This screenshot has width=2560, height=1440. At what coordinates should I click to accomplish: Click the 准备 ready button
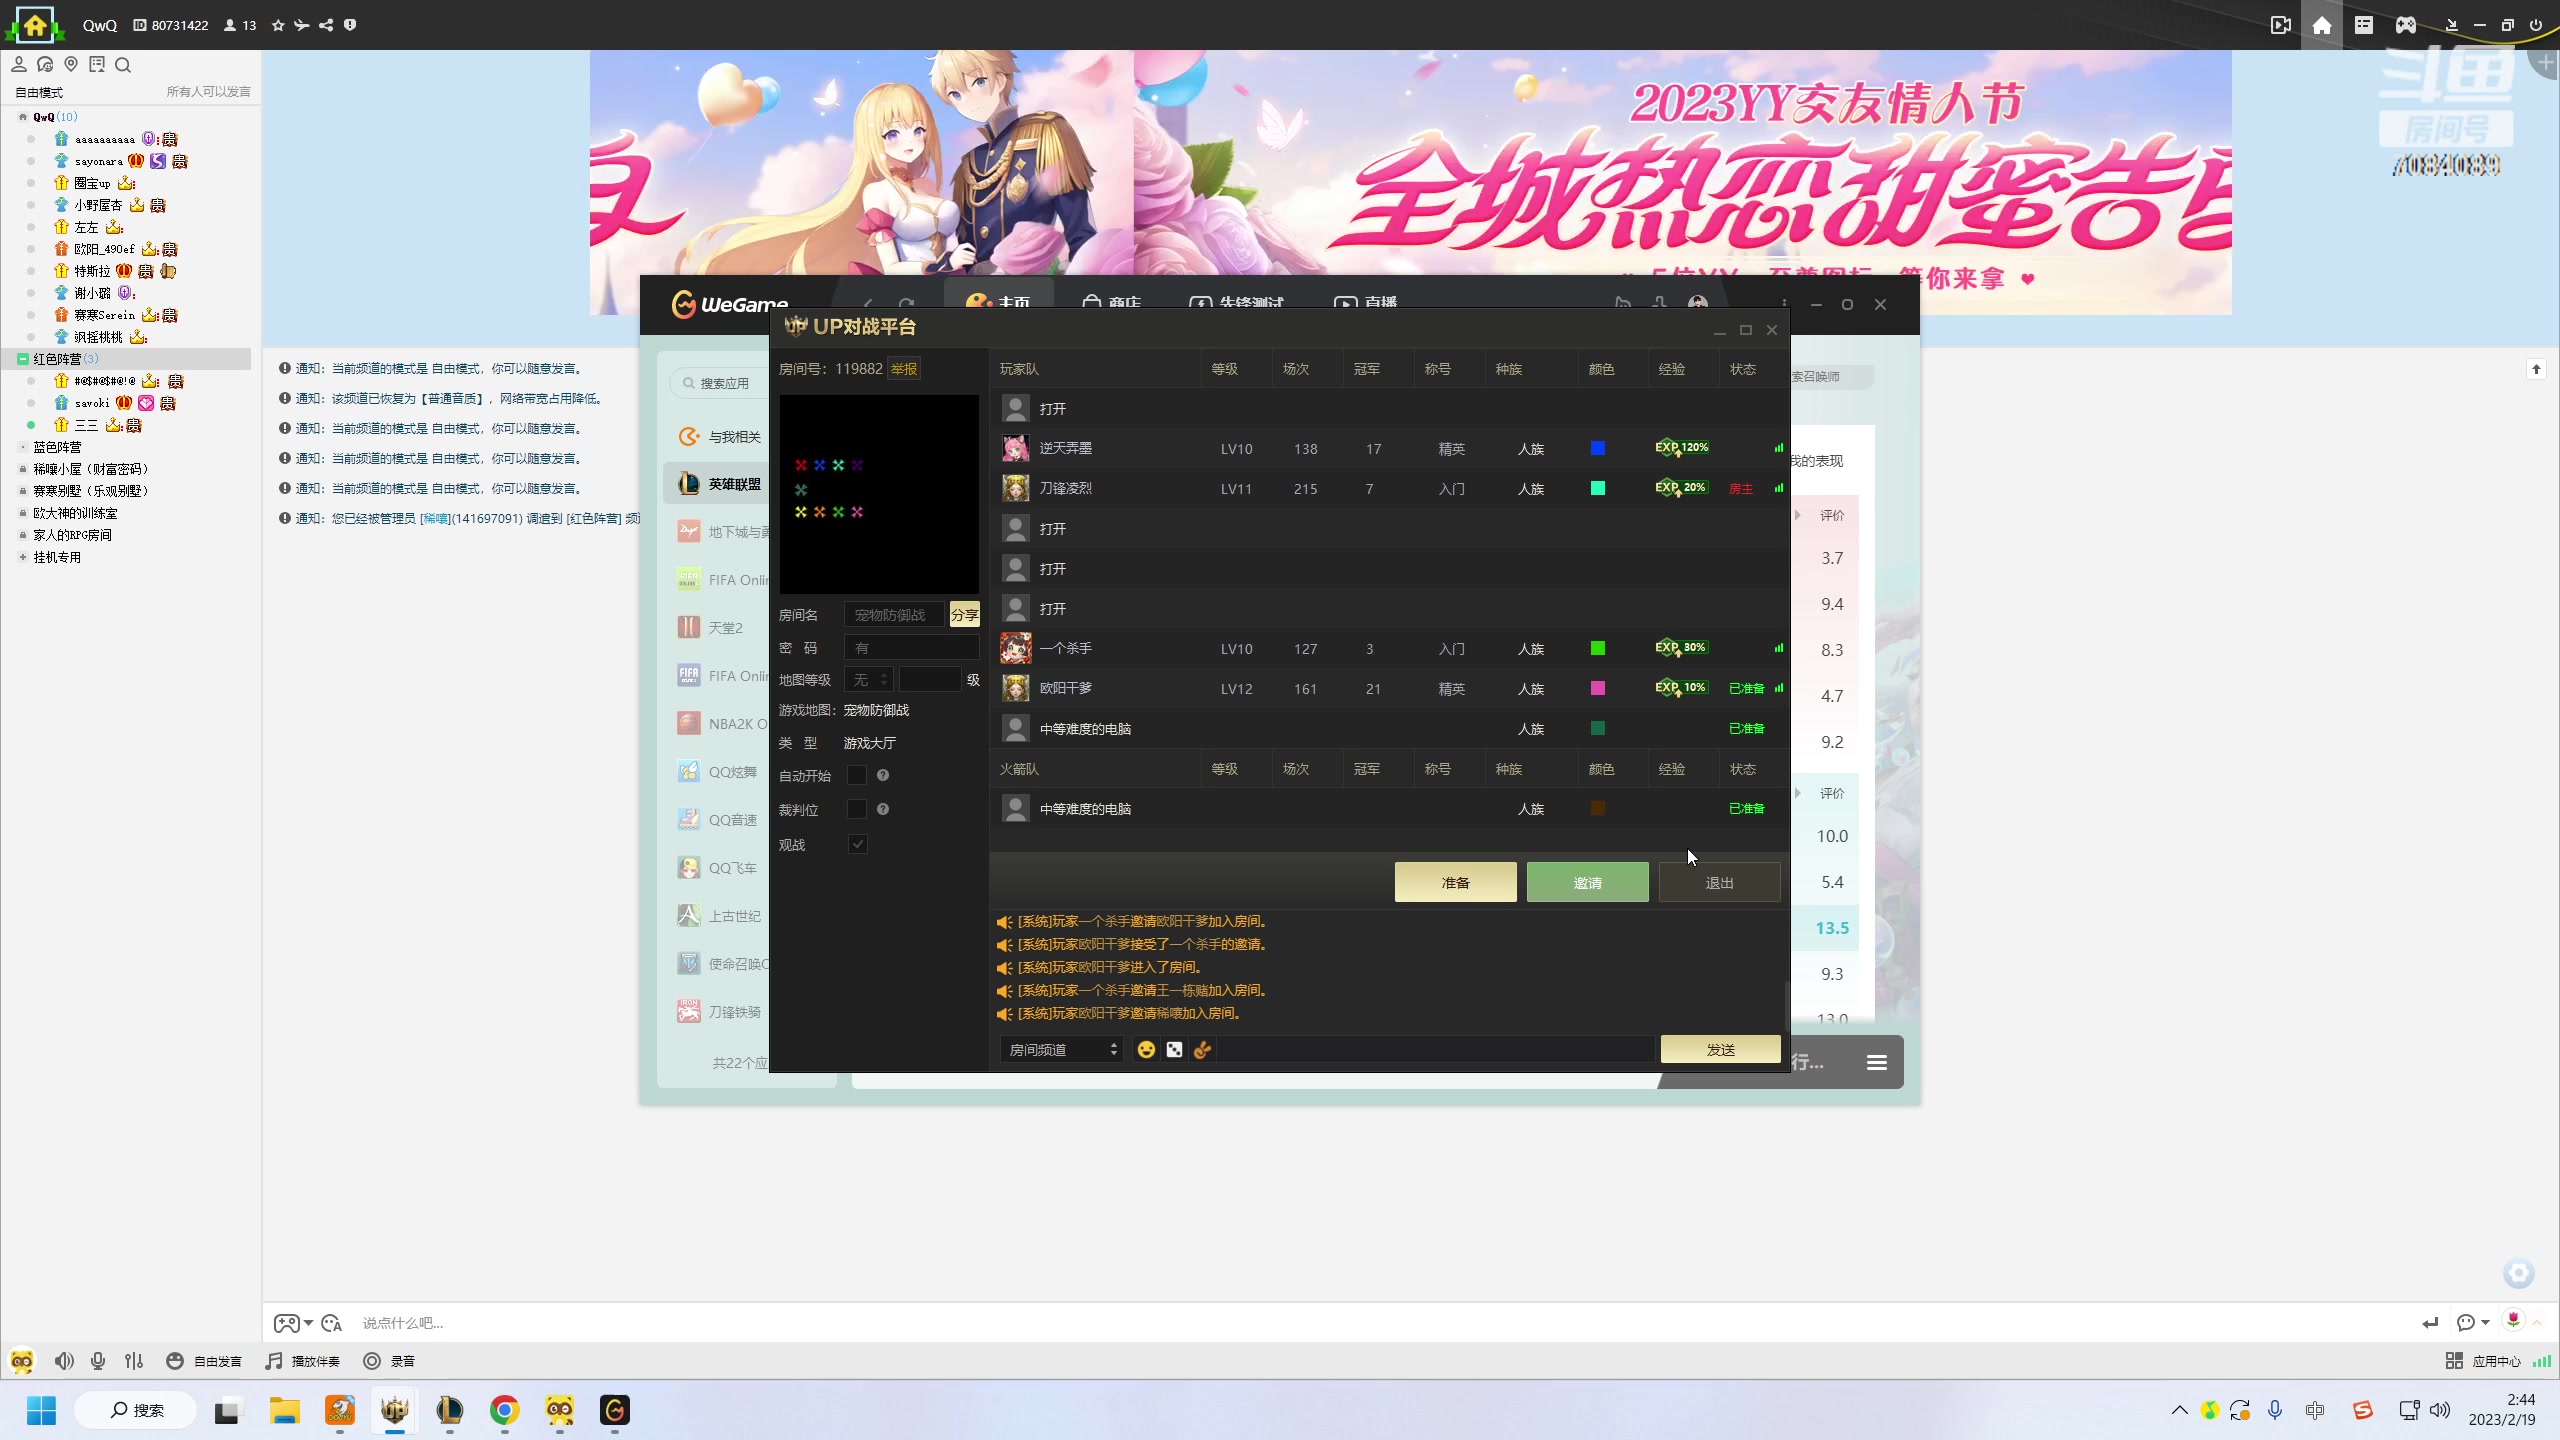pyautogui.click(x=1455, y=882)
